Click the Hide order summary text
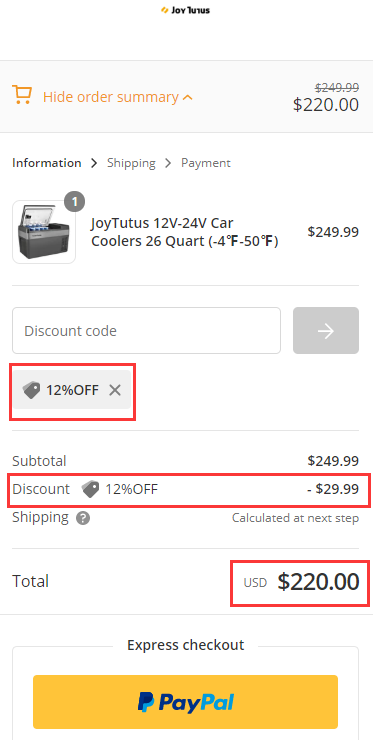Viewport: 373px width, 740px height. [110, 97]
